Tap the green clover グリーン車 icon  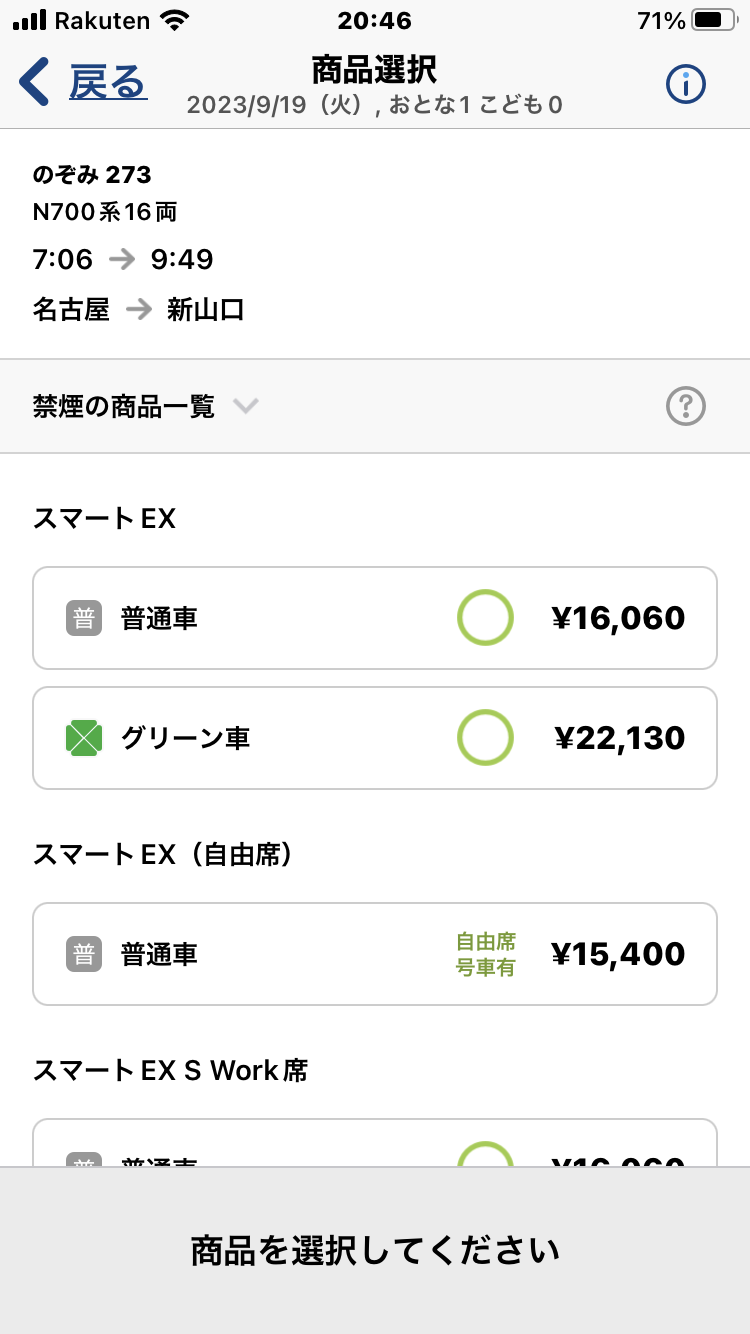(84, 738)
